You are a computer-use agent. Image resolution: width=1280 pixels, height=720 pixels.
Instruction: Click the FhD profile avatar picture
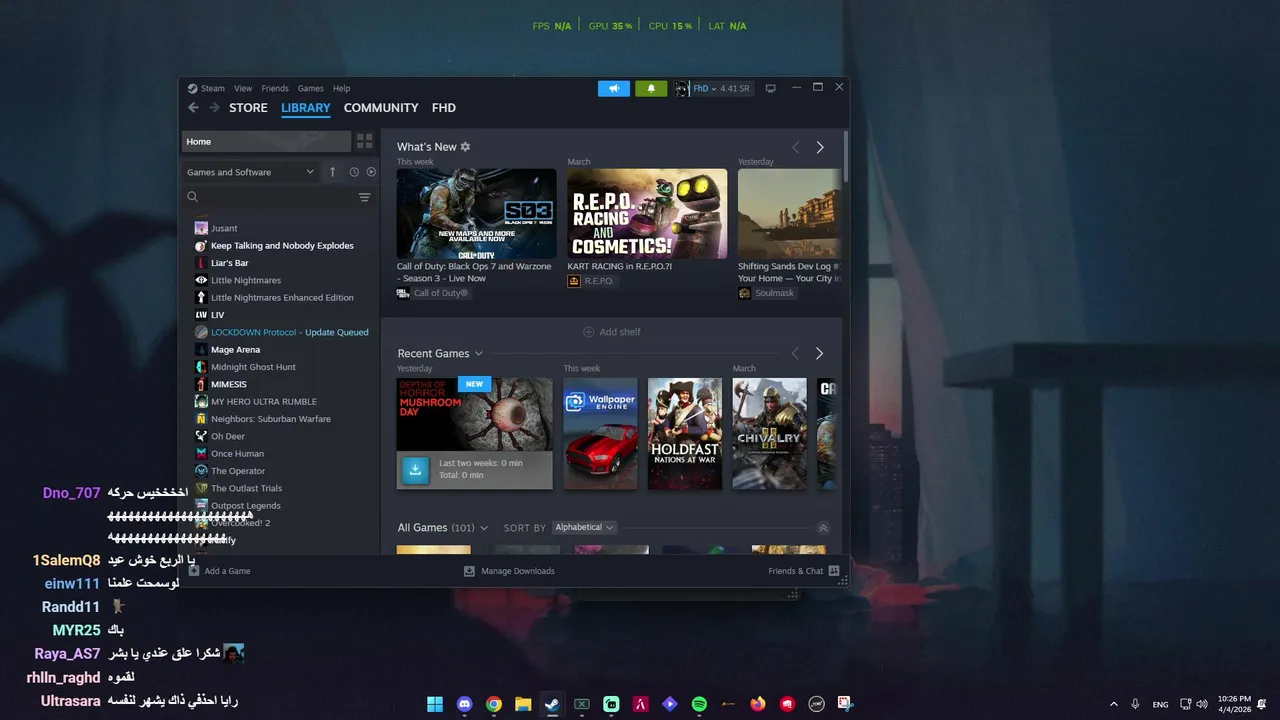[681, 88]
